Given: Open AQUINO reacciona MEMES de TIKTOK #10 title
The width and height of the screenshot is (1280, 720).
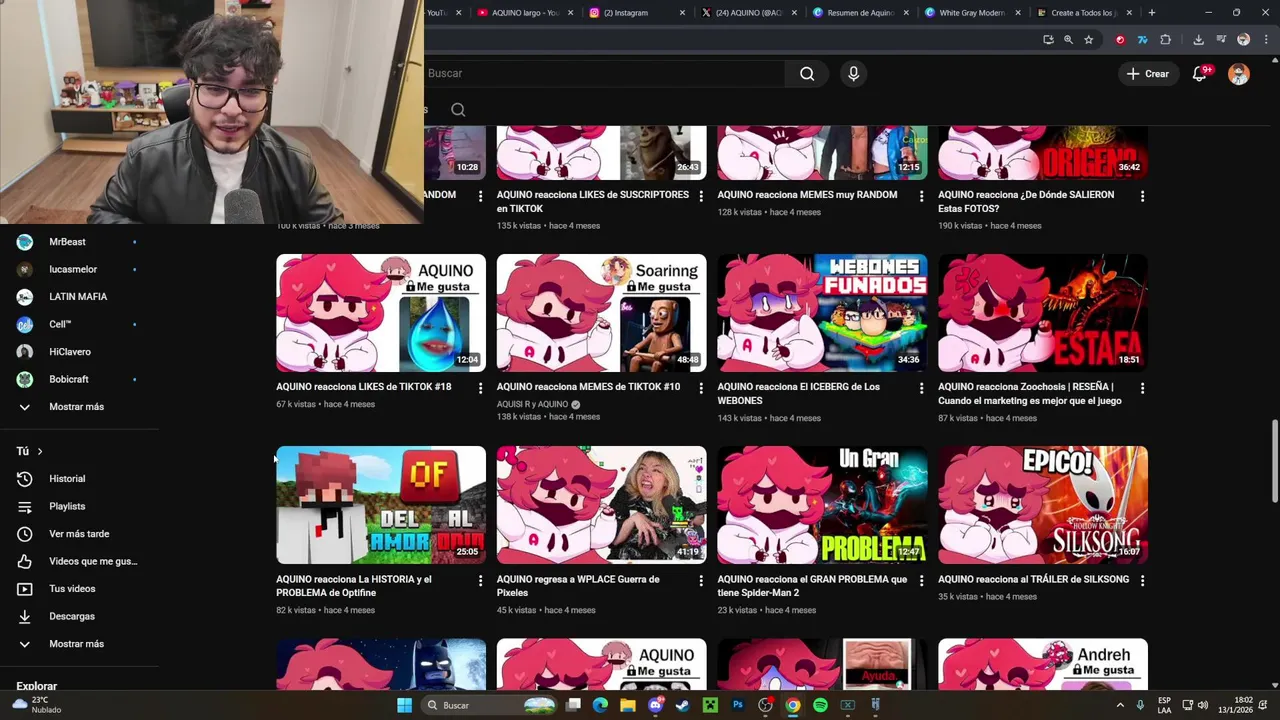Looking at the screenshot, I should [588, 387].
